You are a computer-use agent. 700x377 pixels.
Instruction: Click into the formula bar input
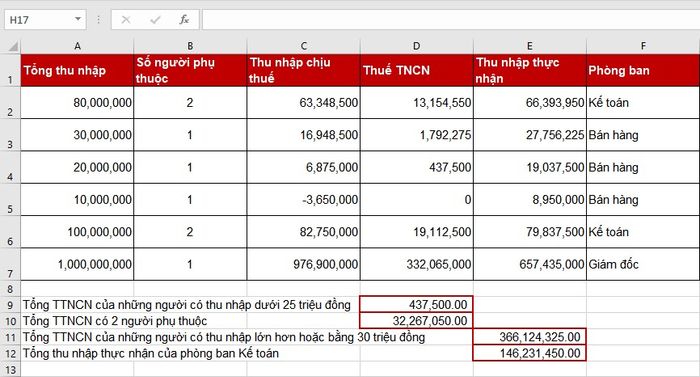coord(451,20)
